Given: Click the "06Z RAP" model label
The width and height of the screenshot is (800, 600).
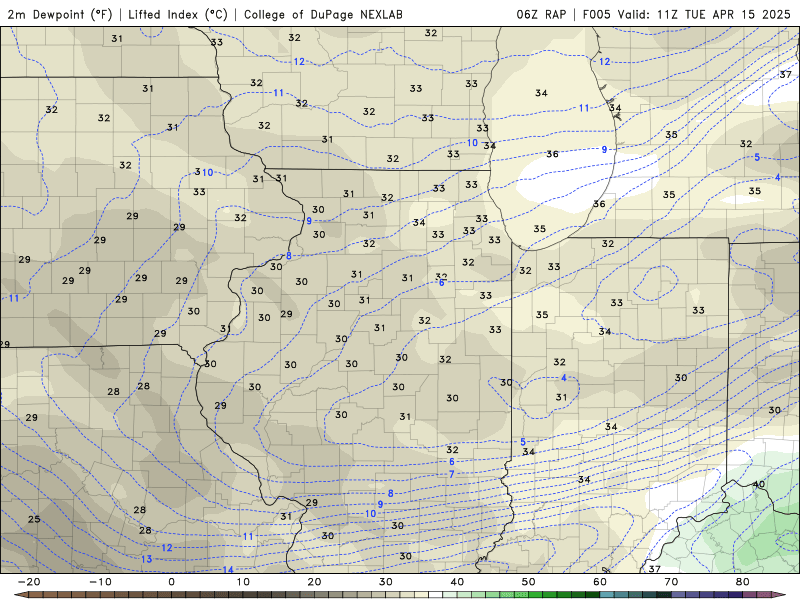Looking at the screenshot, I should coord(541,14).
